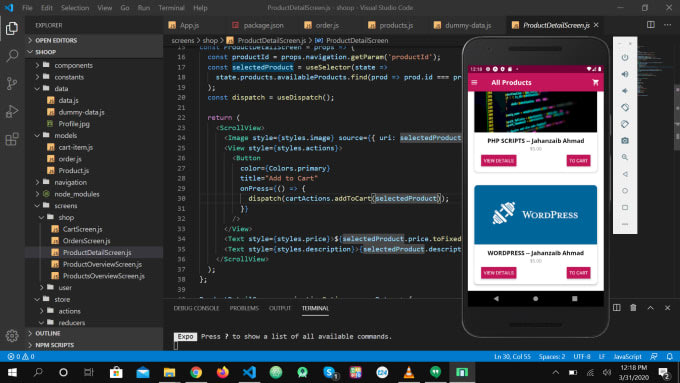The width and height of the screenshot is (680, 383).
Task: Open the Manage gear in activity bar
Action: pyautogui.click(x=12, y=335)
